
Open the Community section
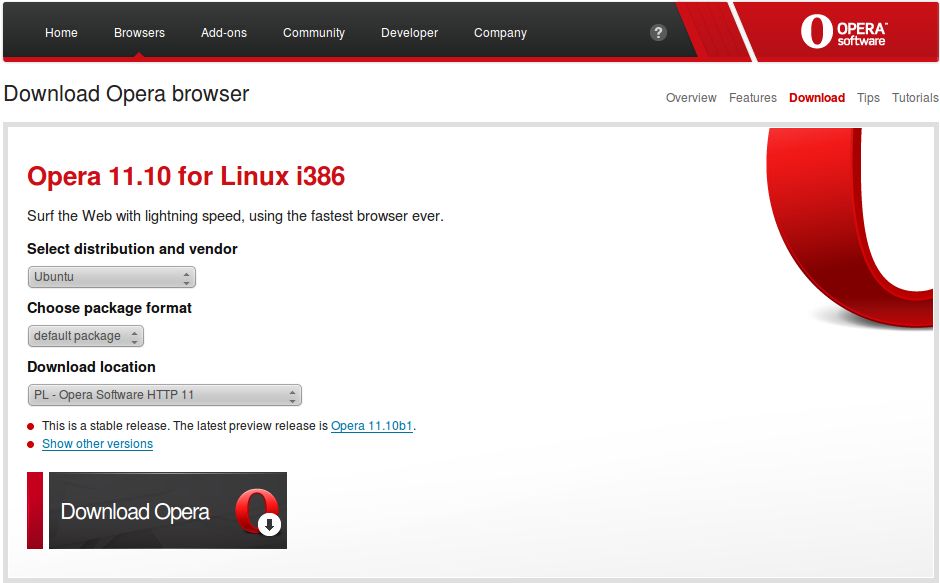[314, 33]
